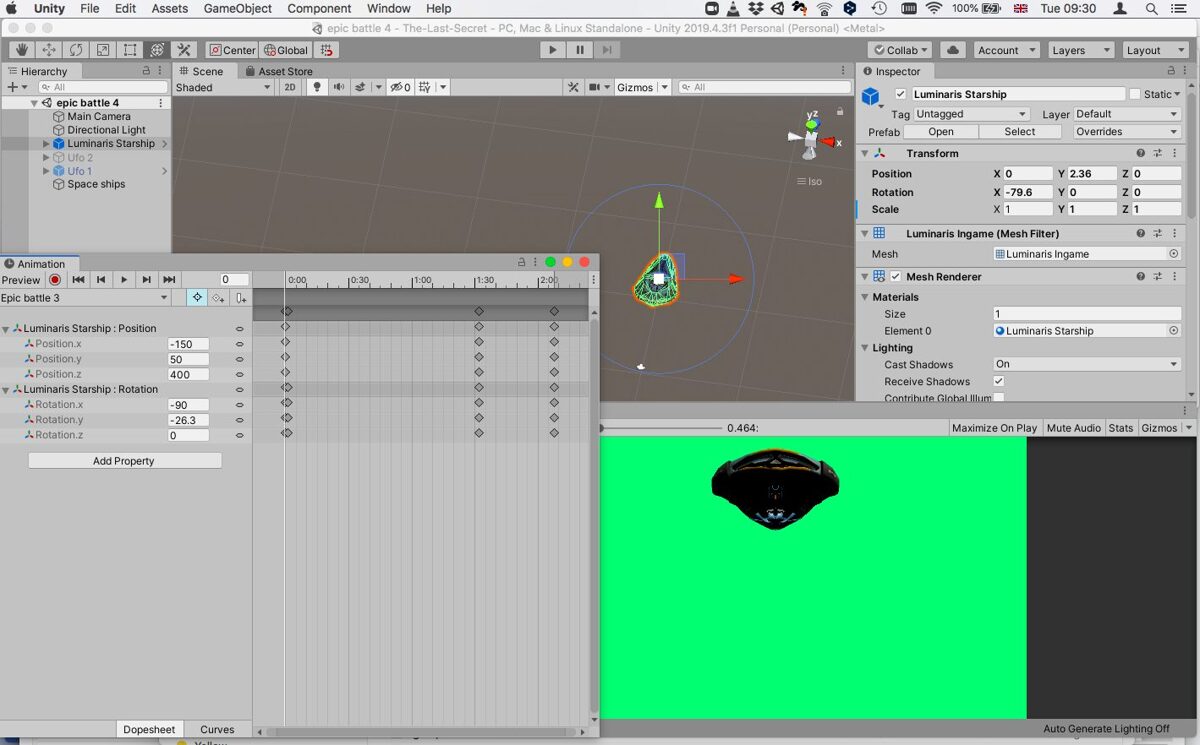1200x745 pixels.
Task: Select the Hand tool in the toolbar
Action: point(22,50)
